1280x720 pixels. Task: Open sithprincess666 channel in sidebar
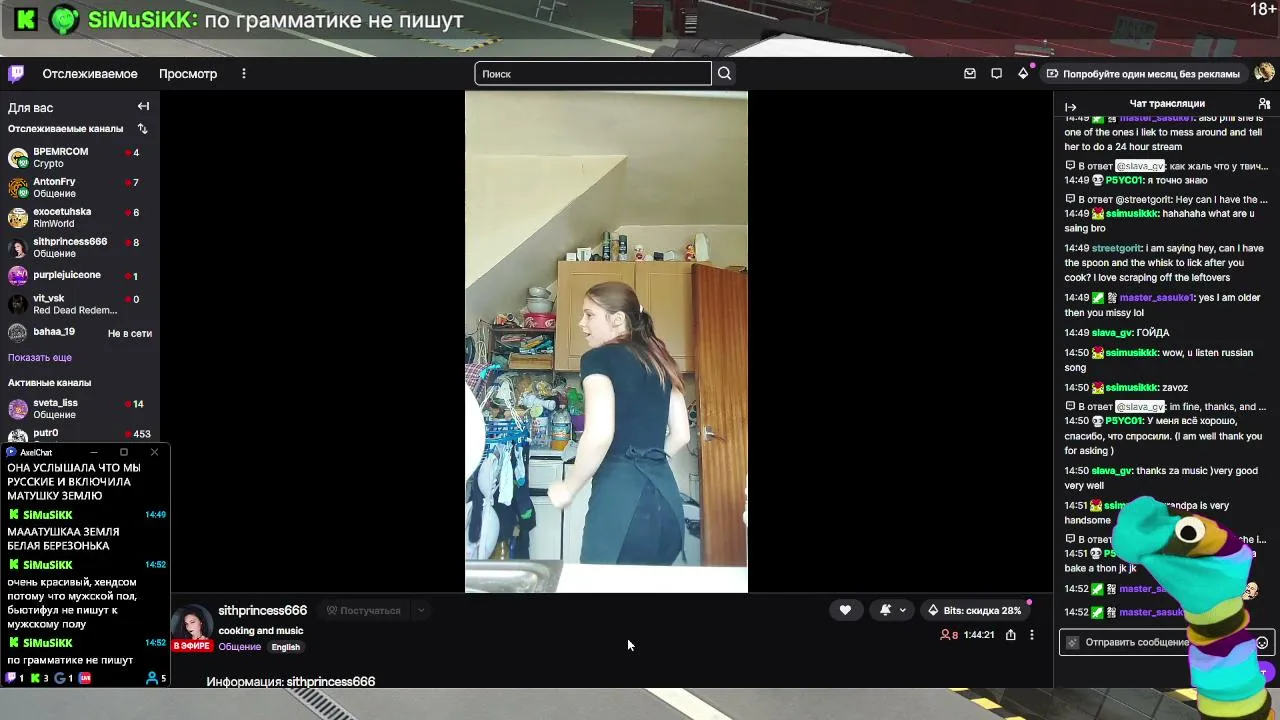point(80,247)
